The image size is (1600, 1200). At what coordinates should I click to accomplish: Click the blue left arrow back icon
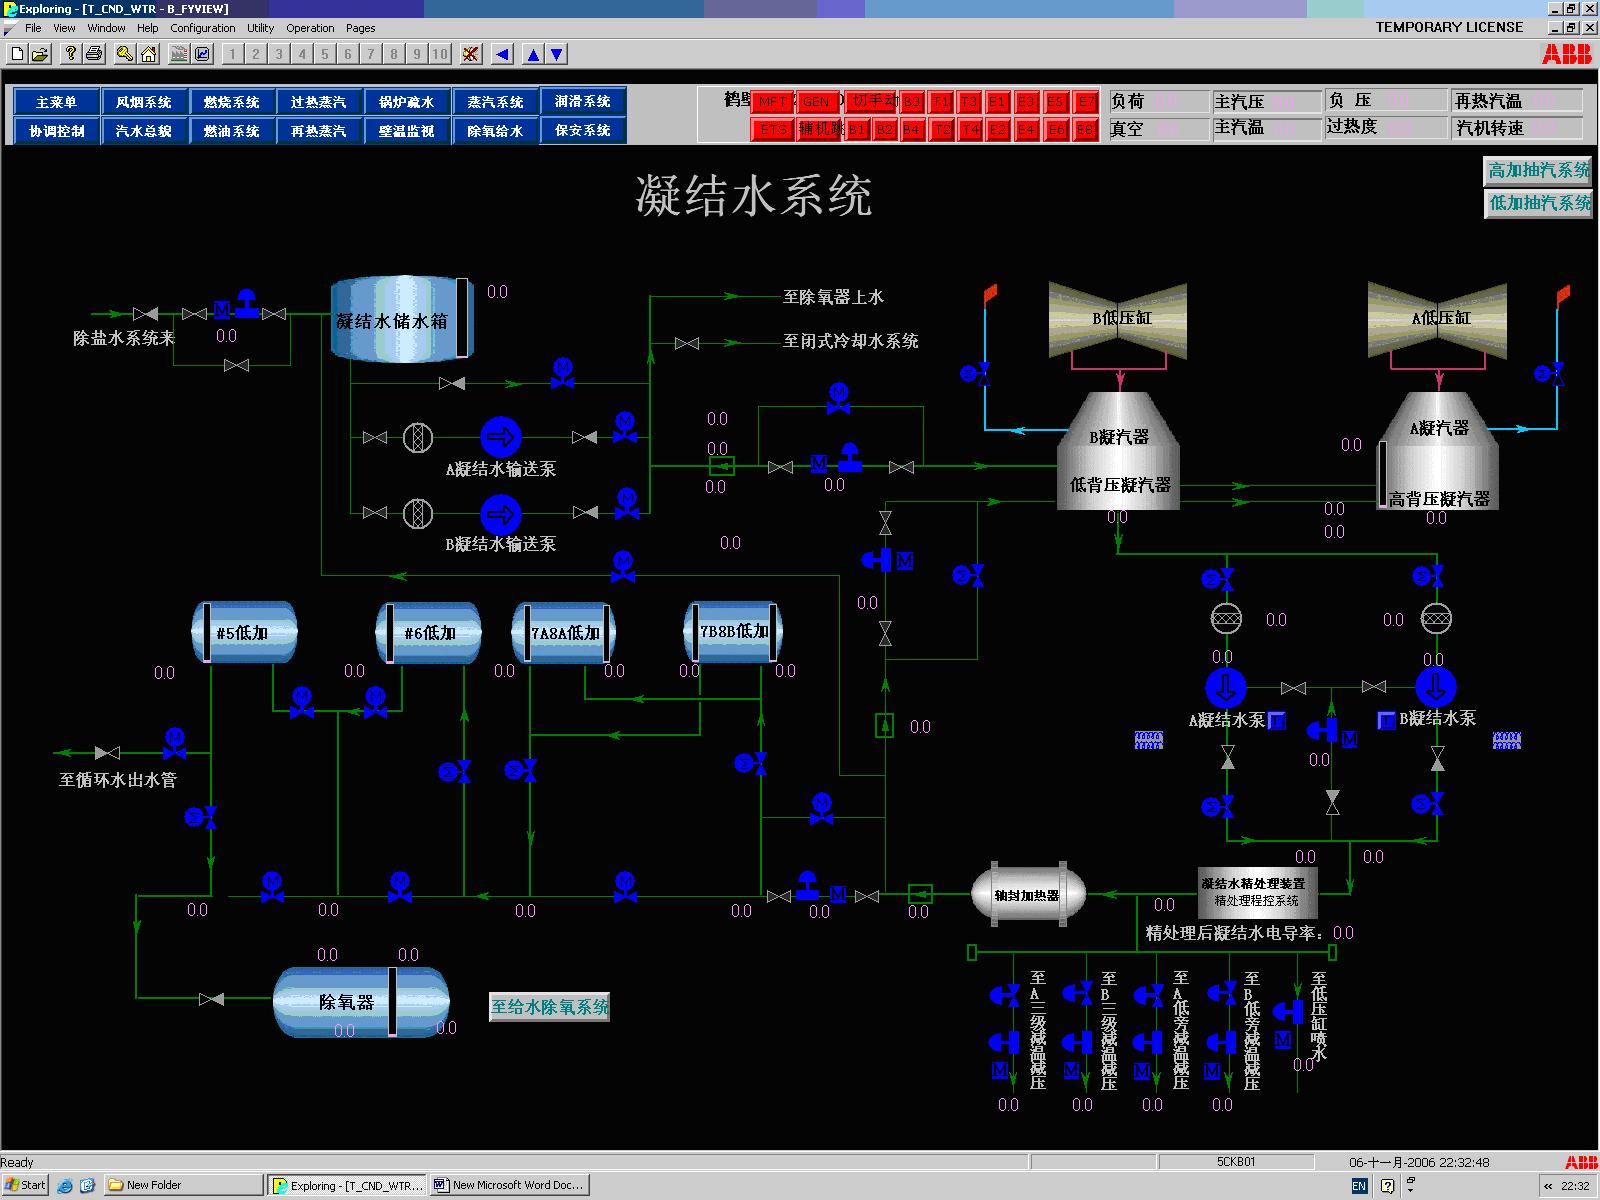tap(502, 54)
